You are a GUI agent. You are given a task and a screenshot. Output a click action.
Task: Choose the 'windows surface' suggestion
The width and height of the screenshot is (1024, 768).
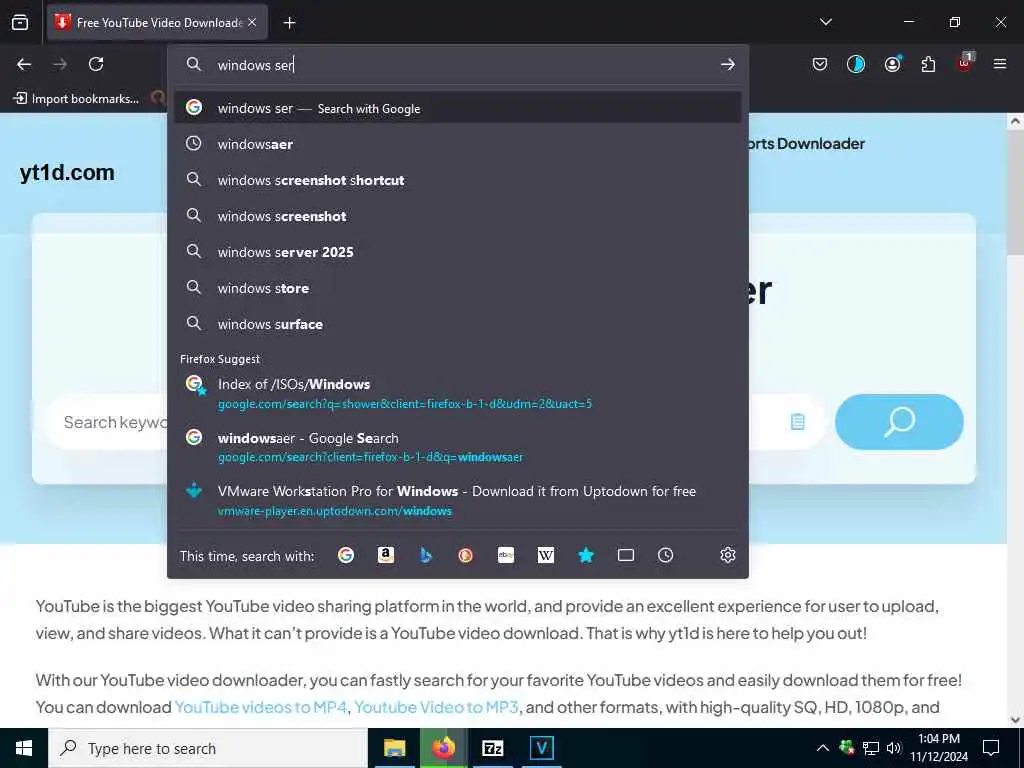[458, 324]
